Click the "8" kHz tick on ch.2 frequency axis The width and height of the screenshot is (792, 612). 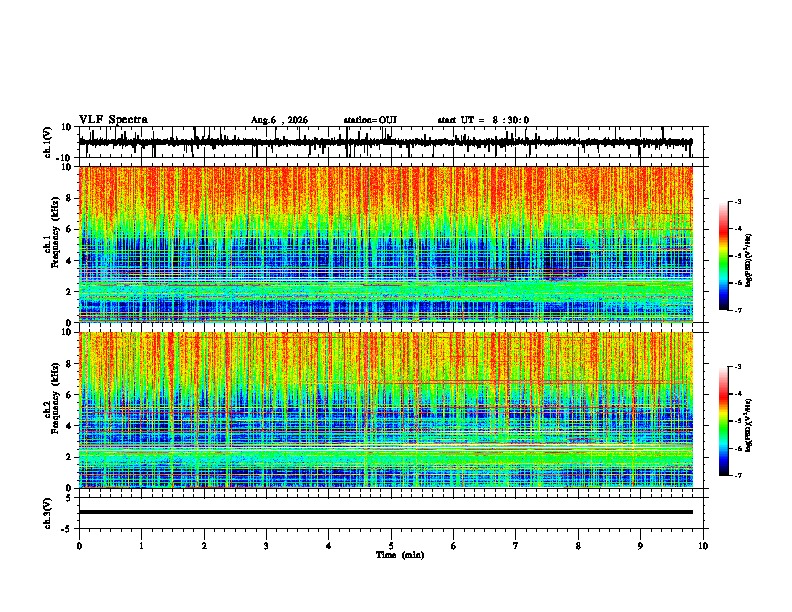click(x=69, y=364)
